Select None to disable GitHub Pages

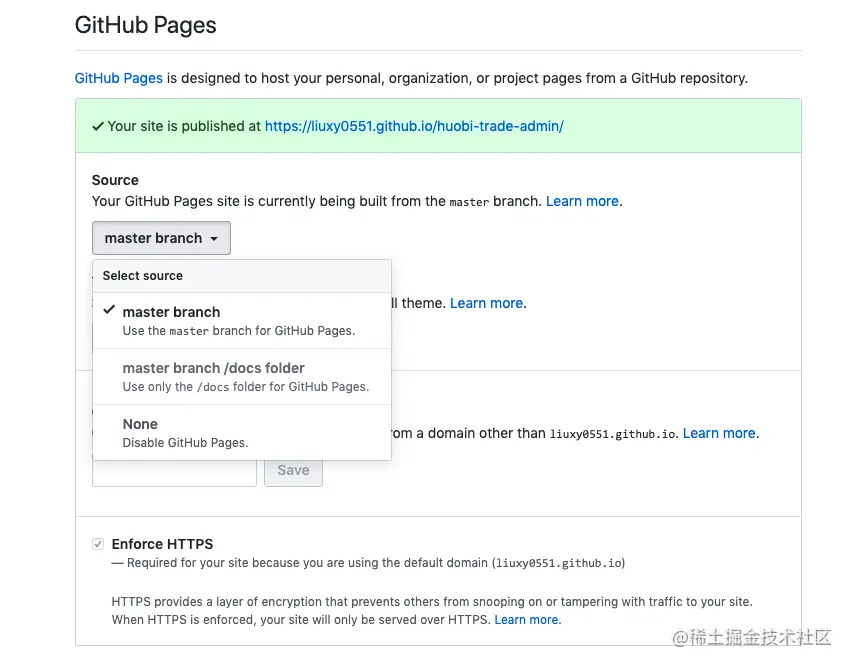pos(242,433)
